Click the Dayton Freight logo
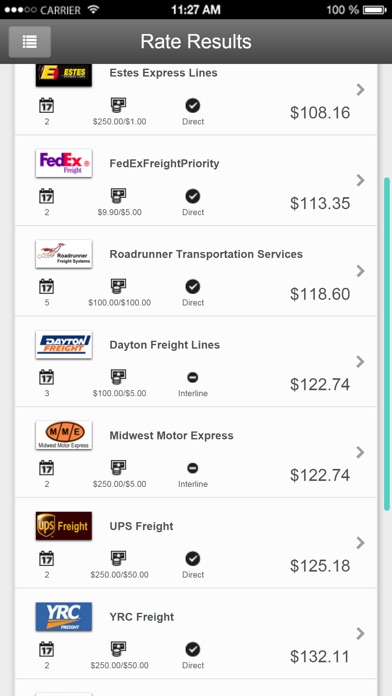This screenshot has width=392, height=696. pyautogui.click(x=64, y=344)
